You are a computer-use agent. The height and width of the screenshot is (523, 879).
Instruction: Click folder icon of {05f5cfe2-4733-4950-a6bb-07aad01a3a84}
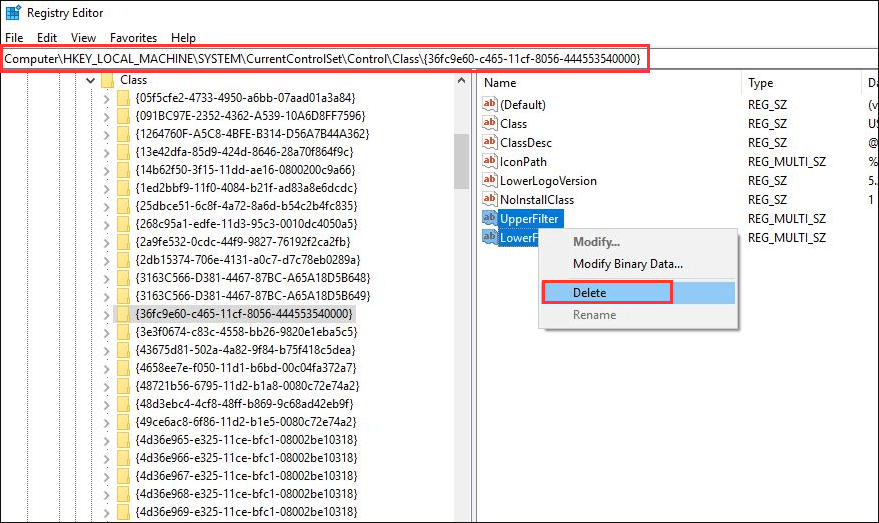[x=124, y=98]
